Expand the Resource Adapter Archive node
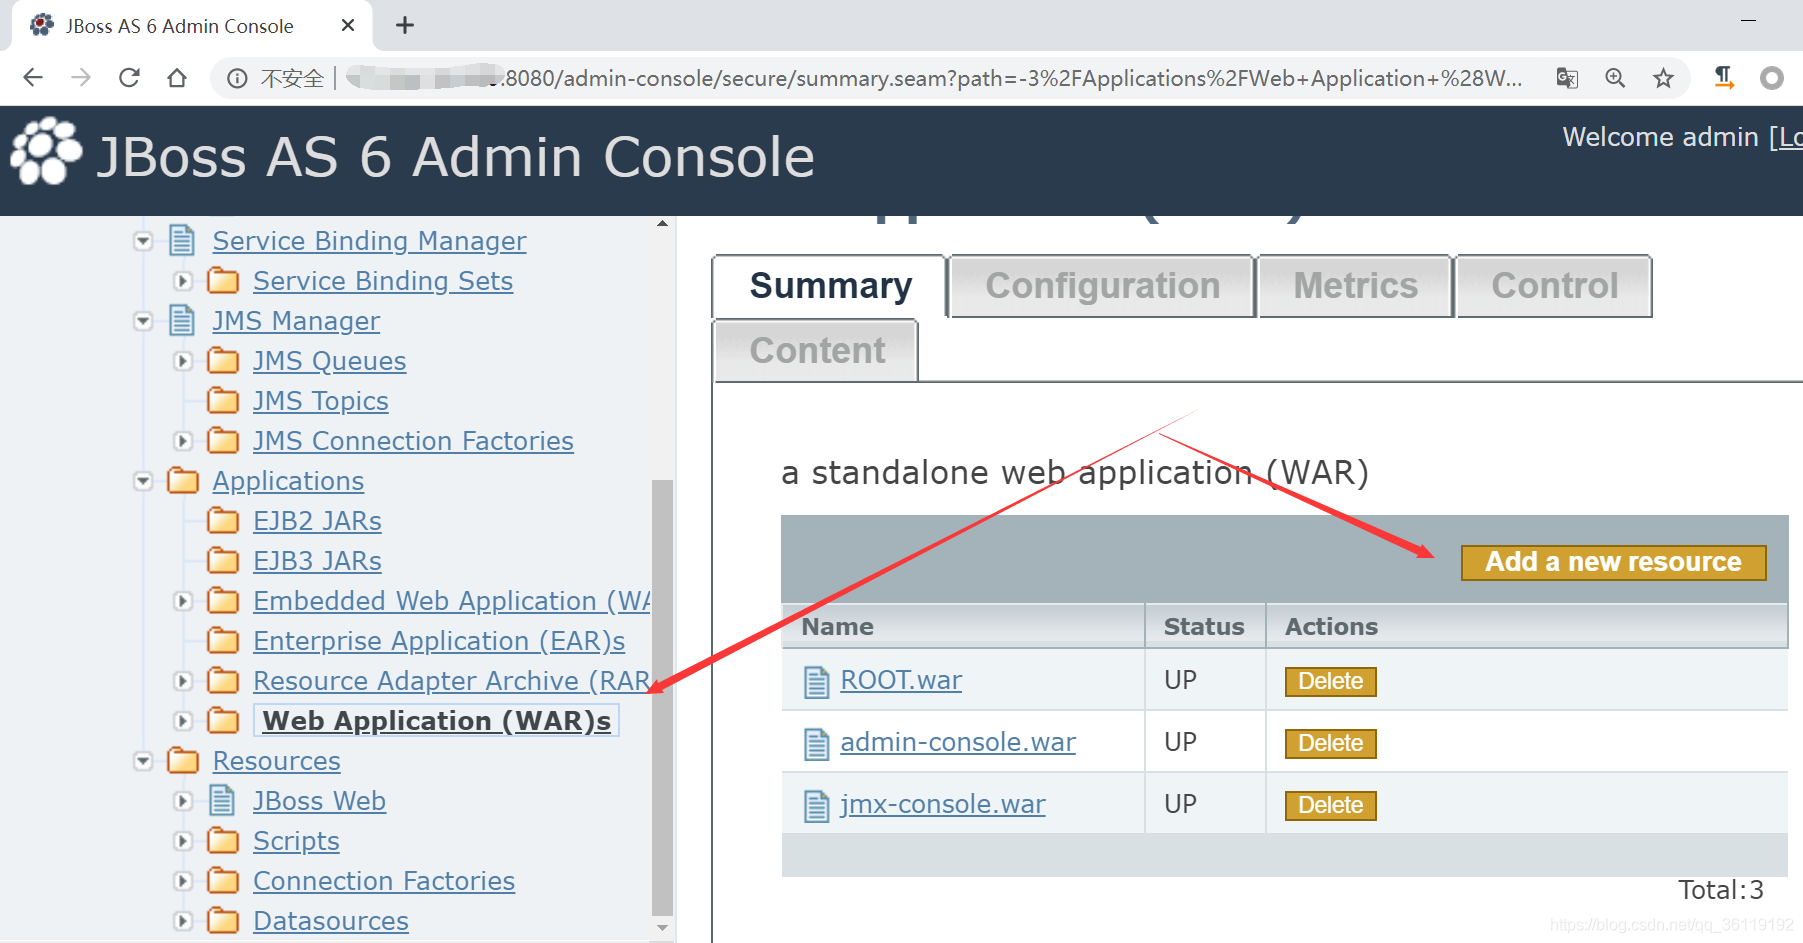This screenshot has width=1803, height=943. coord(183,681)
